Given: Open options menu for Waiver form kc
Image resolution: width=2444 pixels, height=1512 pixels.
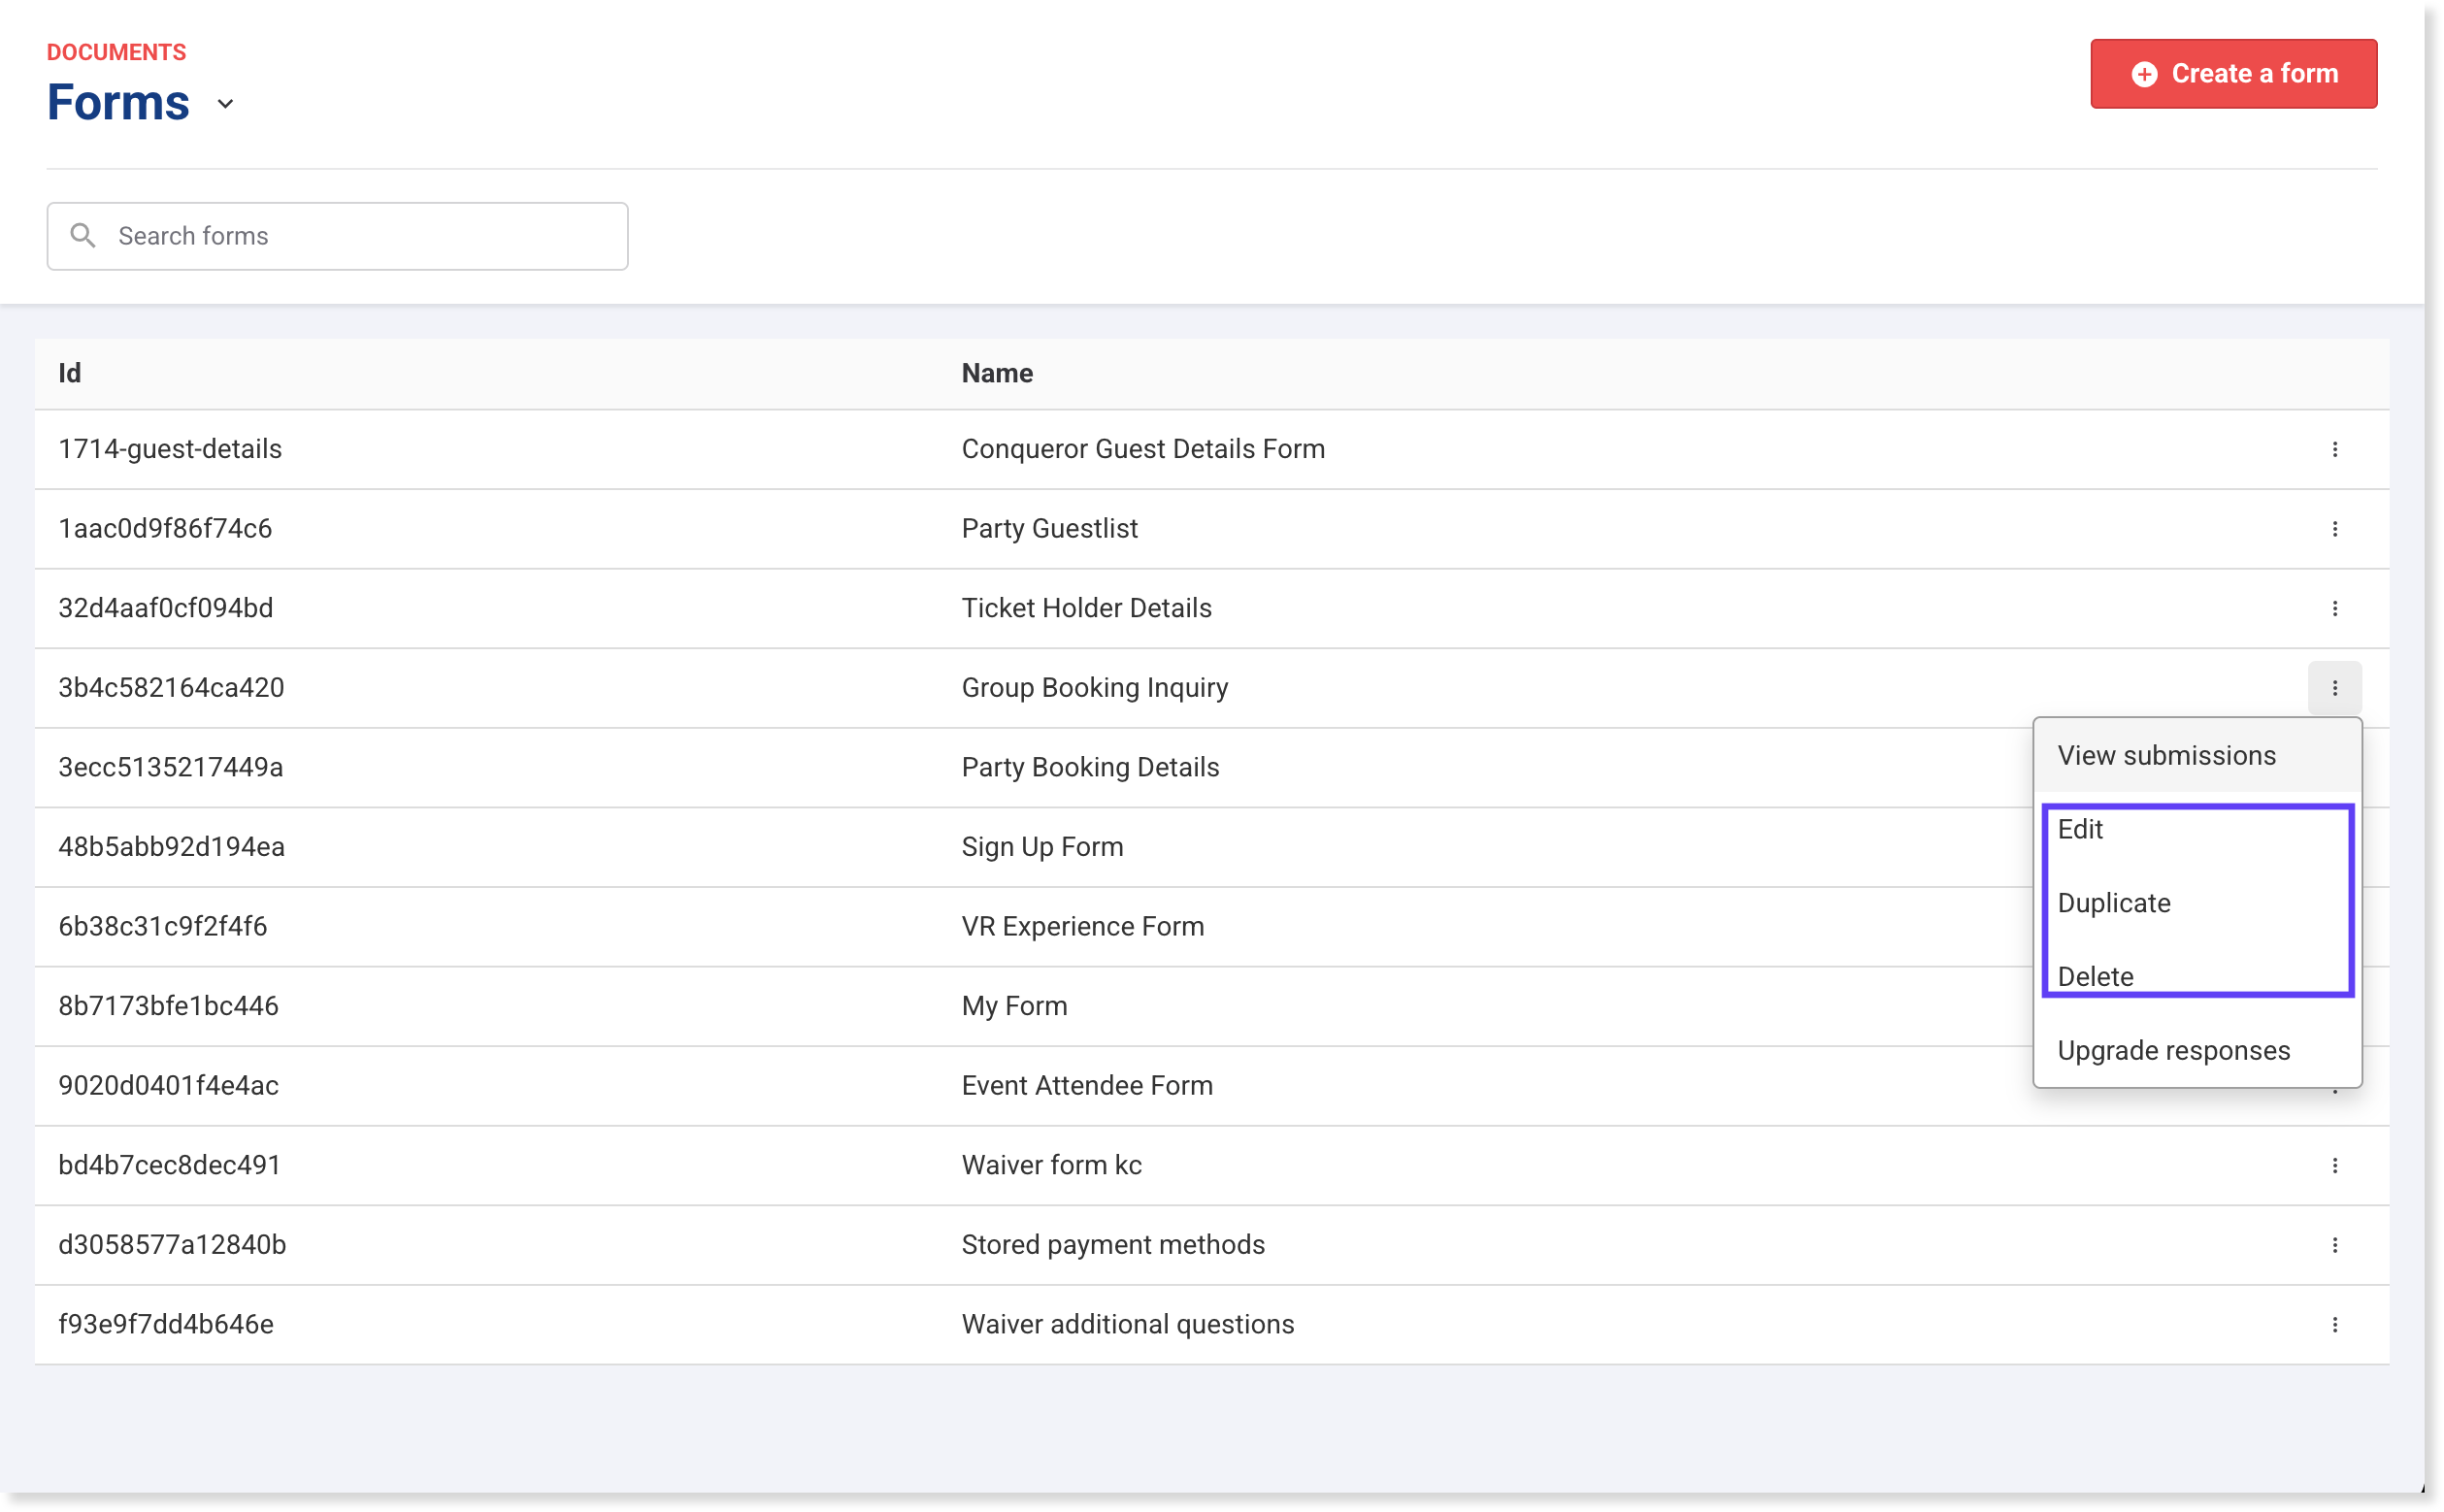Looking at the screenshot, I should (x=2334, y=1165).
